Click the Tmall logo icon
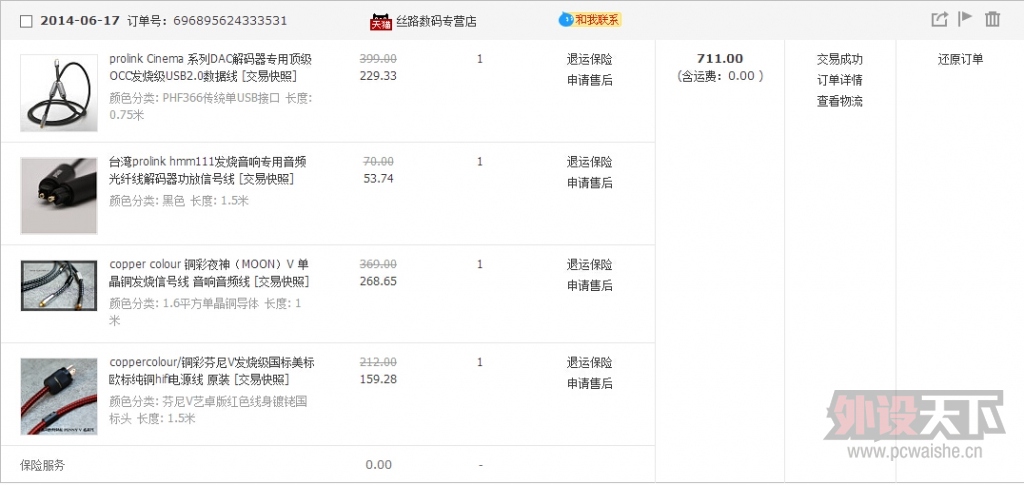The width and height of the screenshot is (1024, 485). click(x=381, y=21)
